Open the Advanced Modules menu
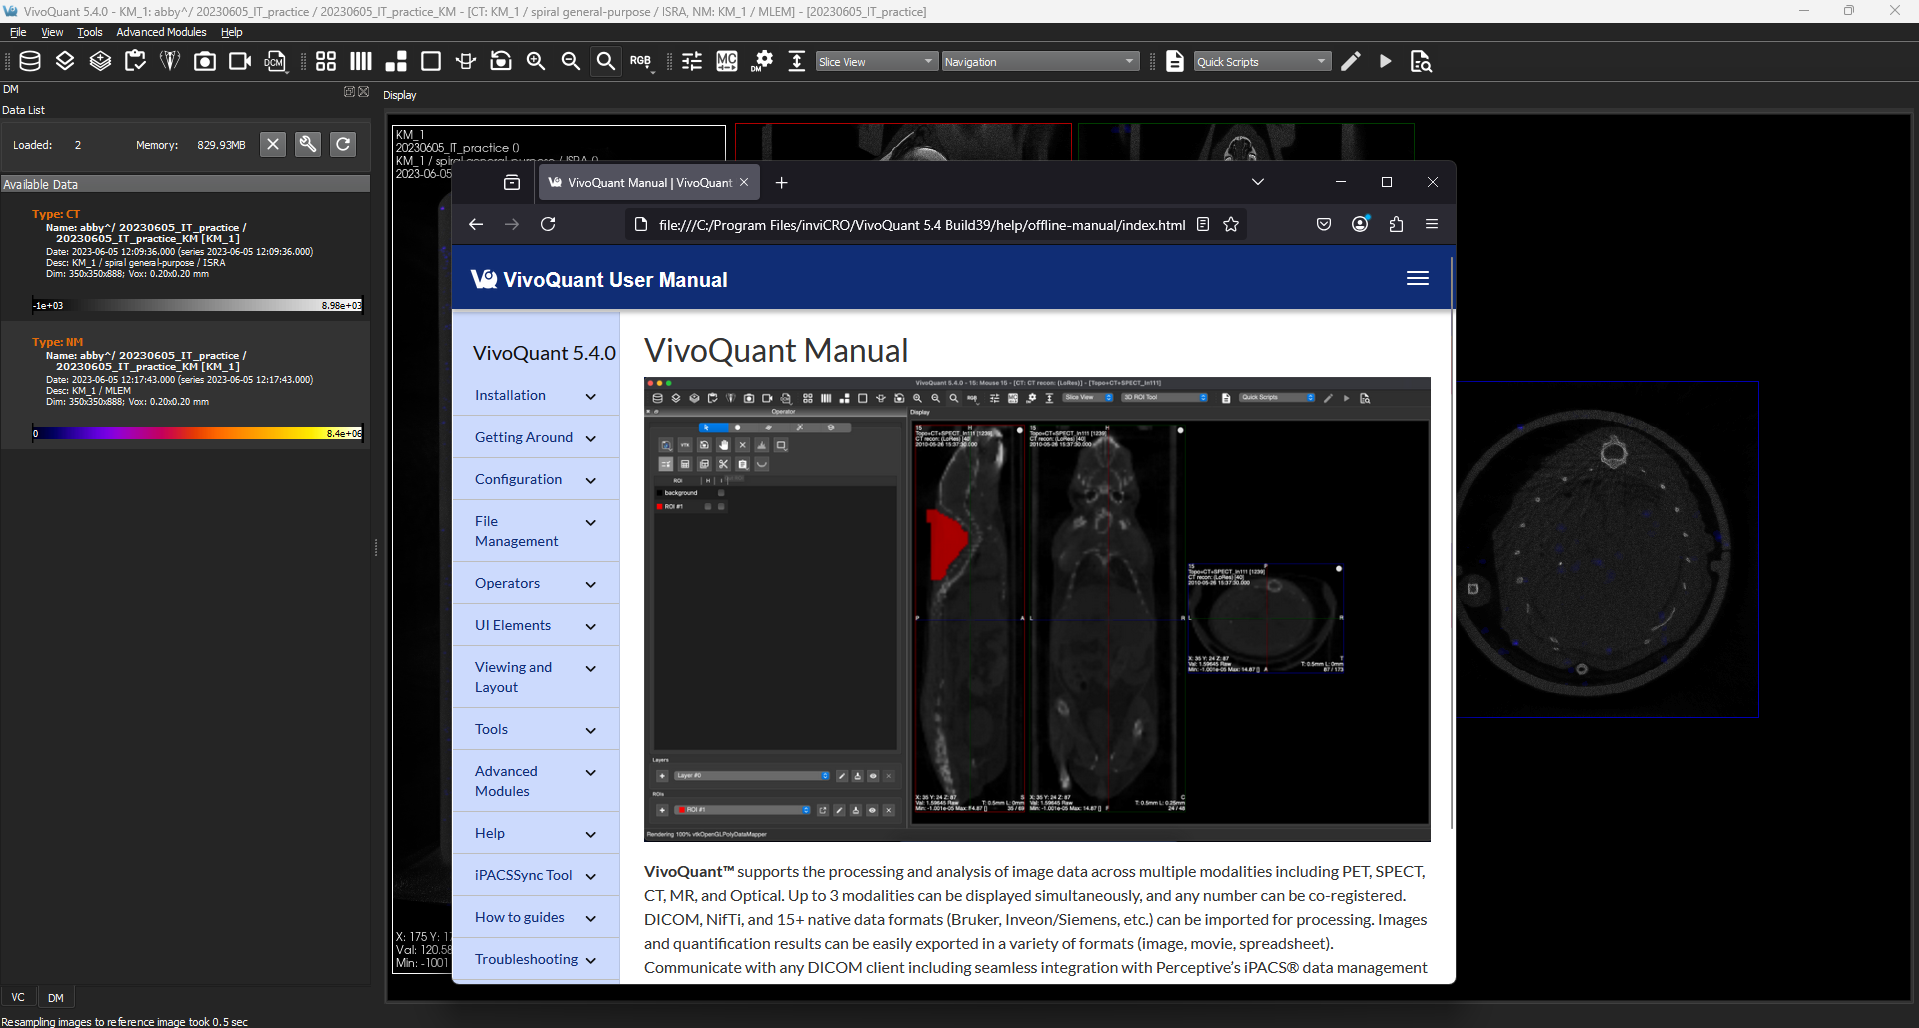Image resolution: width=1919 pixels, height=1028 pixels. tap(161, 32)
